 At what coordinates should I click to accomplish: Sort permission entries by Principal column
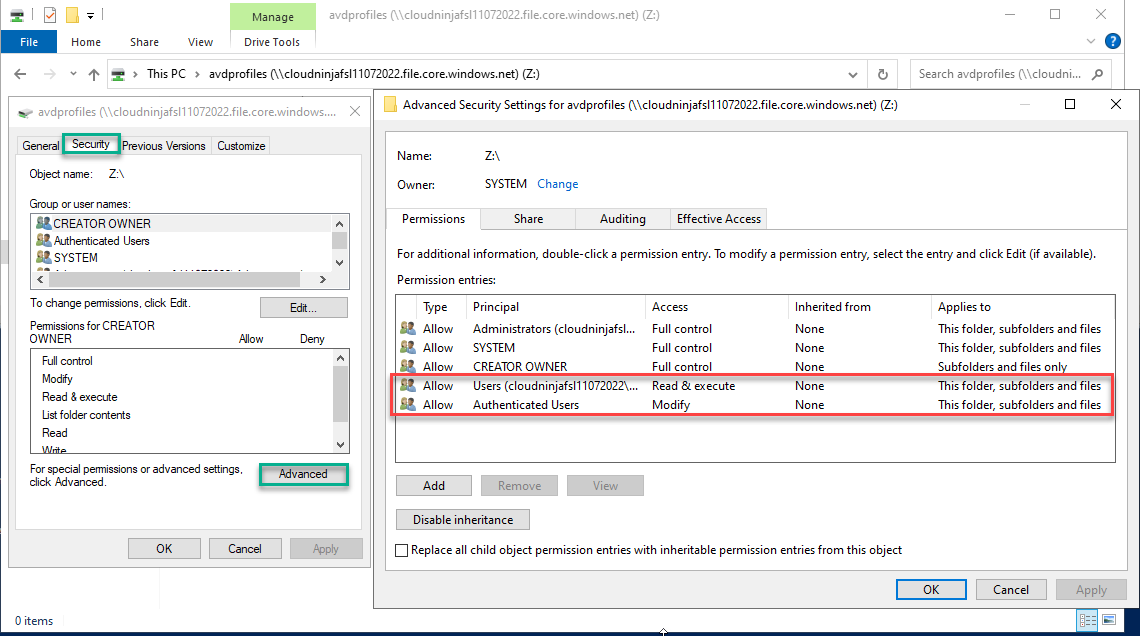point(555,307)
